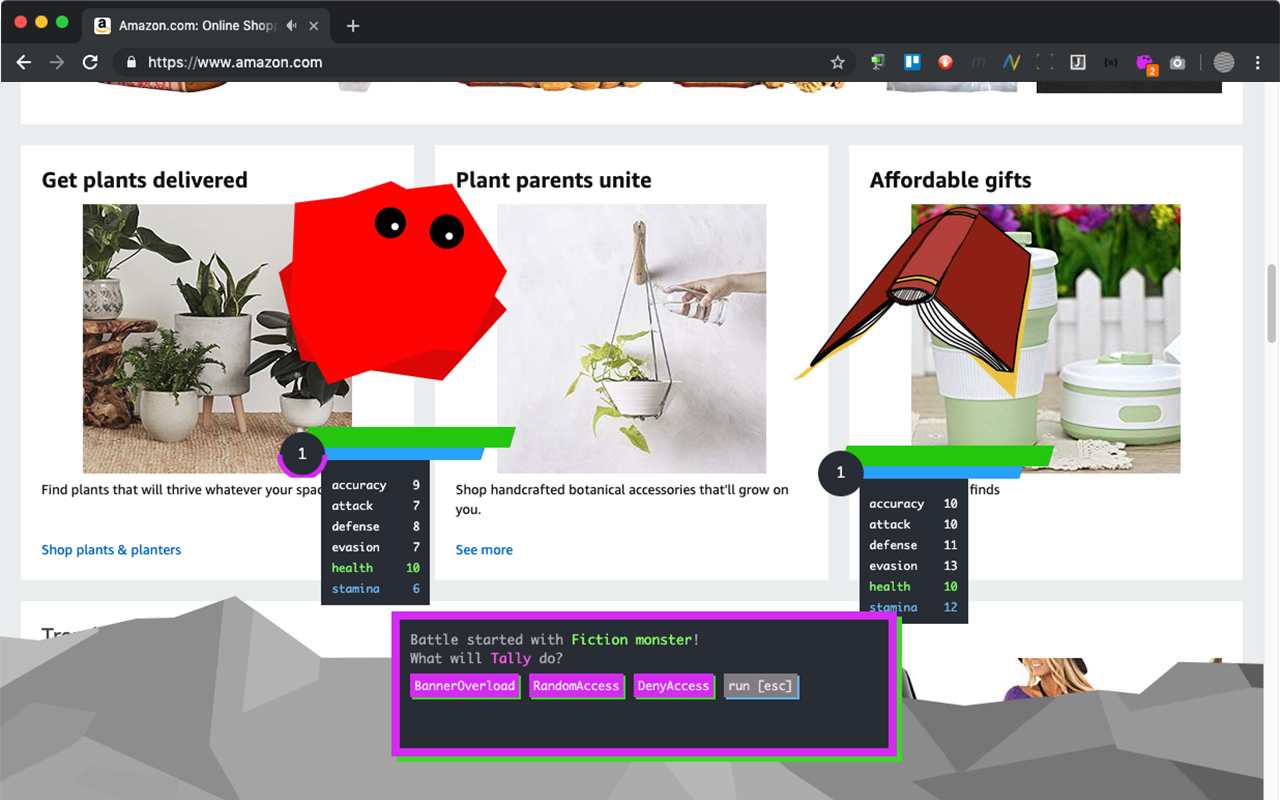1280x800 pixels.
Task: Open a new tab with plus button
Action: tap(353, 26)
